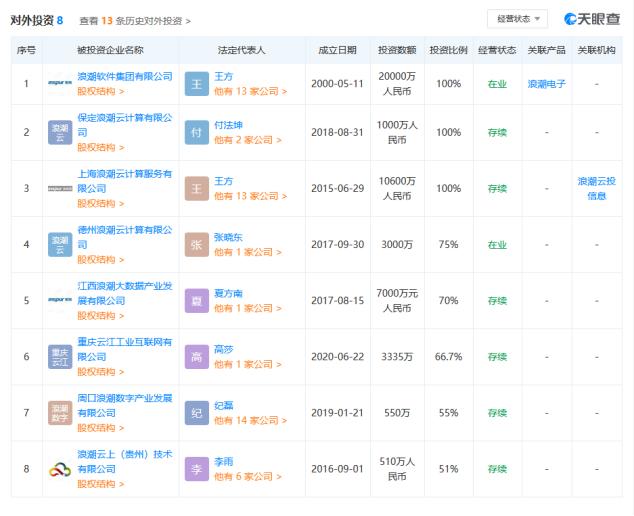Click the 付 avatar for 付法坤

click(197, 132)
